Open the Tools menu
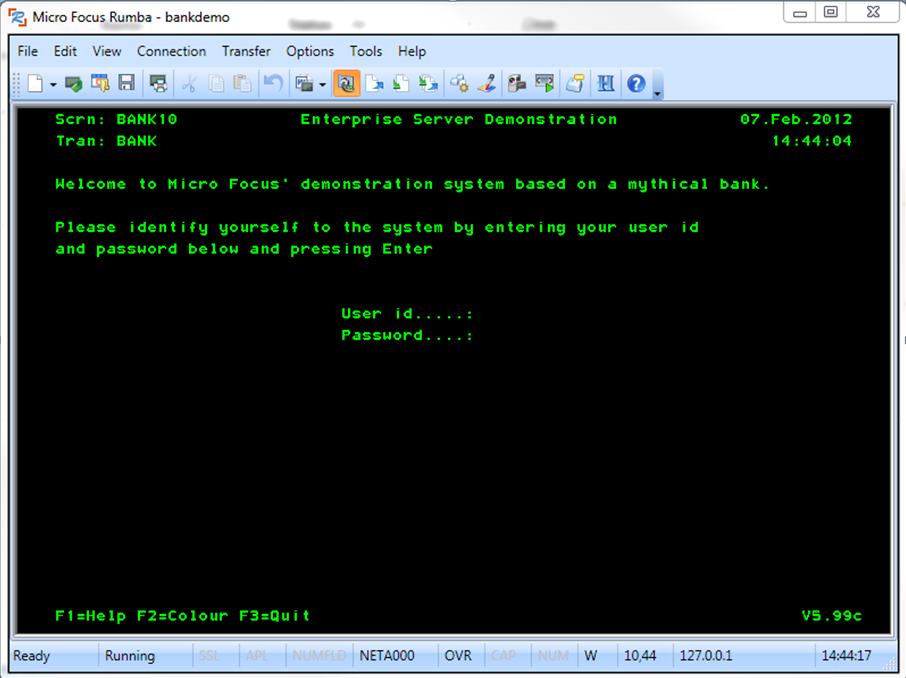Viewport: 906px width, 678px height. (x=366, y=51)
